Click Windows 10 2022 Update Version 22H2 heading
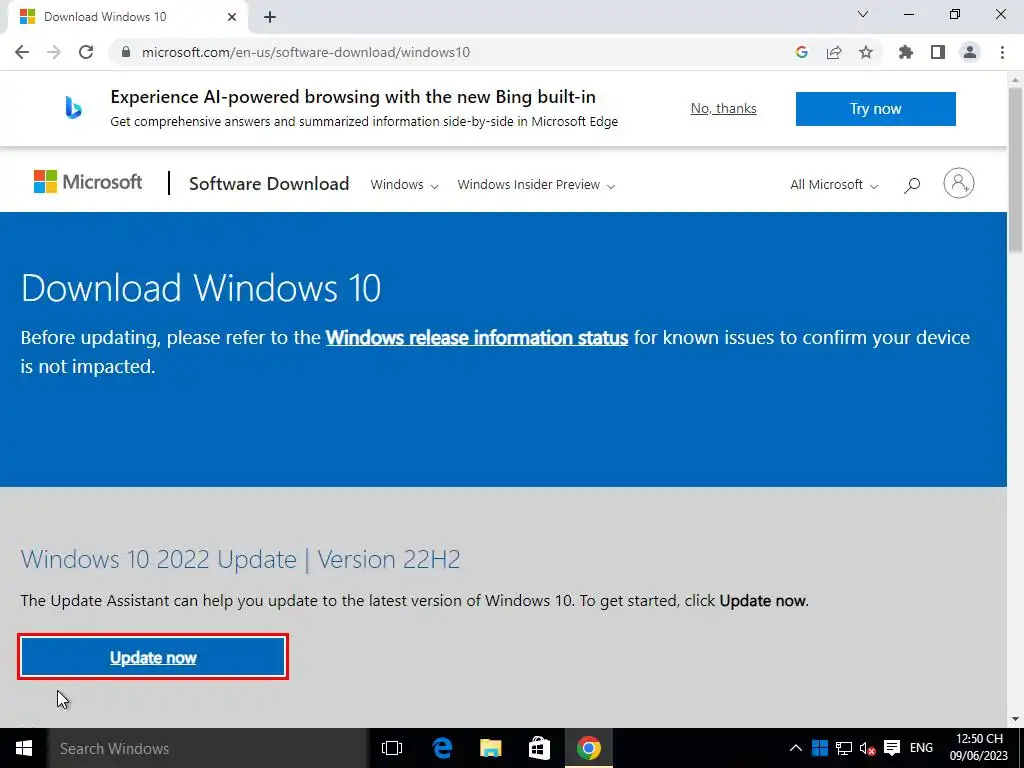 tap(240, 560)
